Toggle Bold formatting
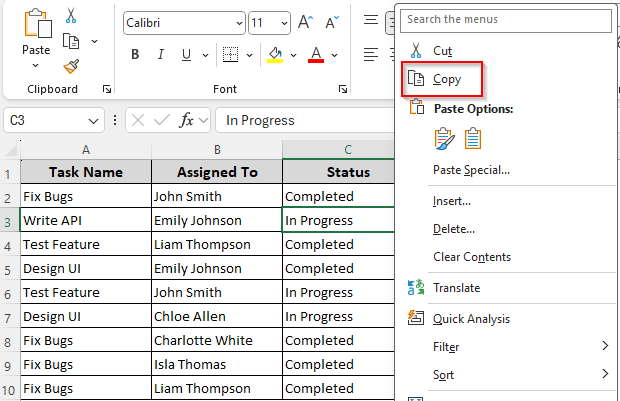This screenshot has width=620, height=401. [x=134, y=54]
